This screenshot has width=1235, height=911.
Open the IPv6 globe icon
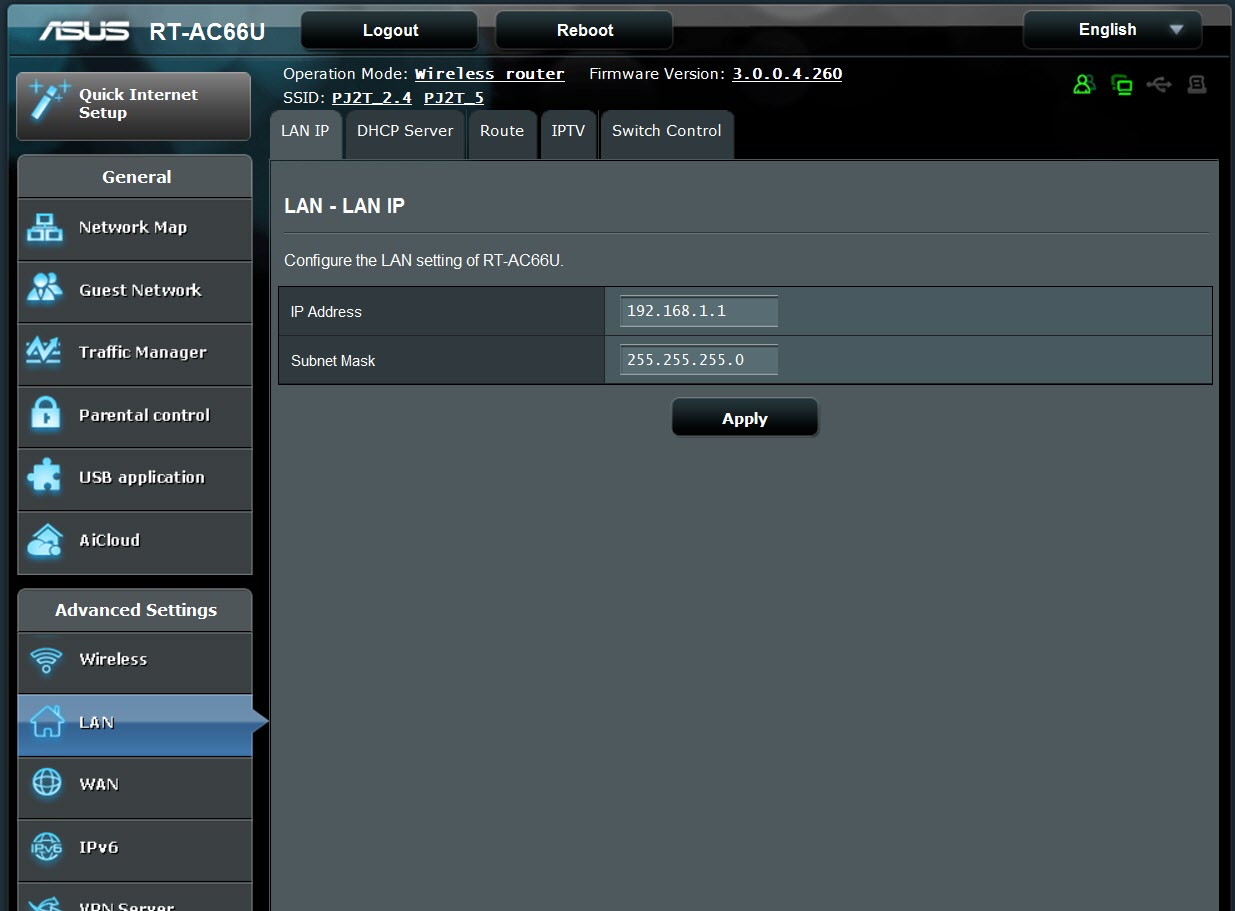pyautogui.click(x=47, y=847)
